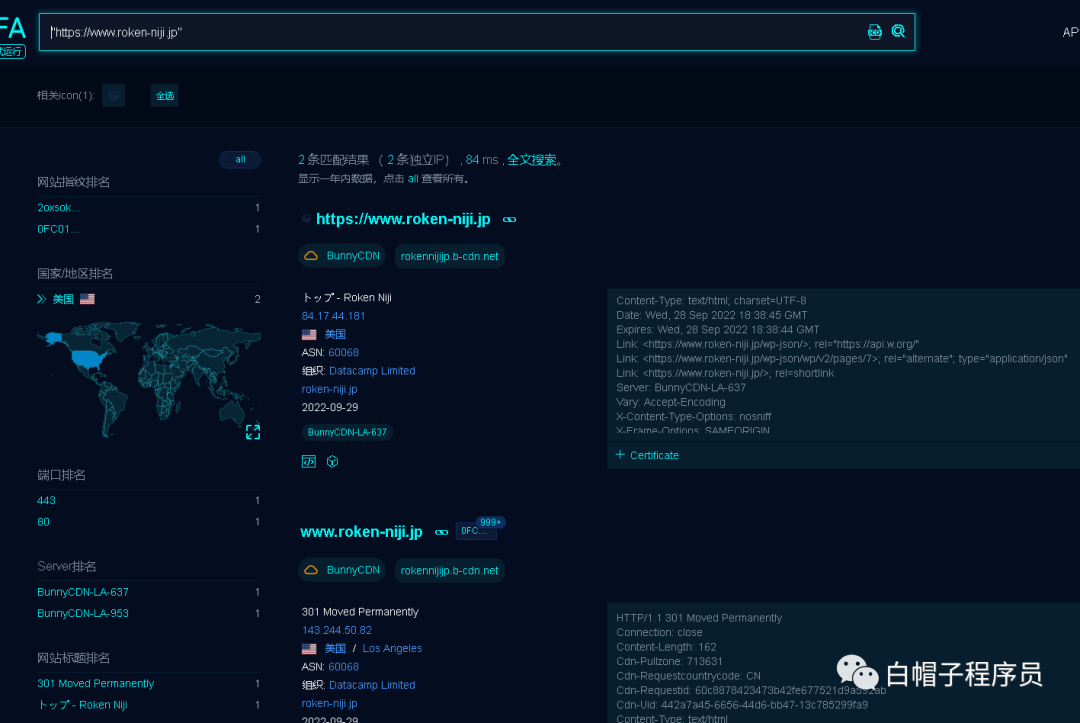Image resolution: width=1080 pixels, height=723 pixels.
Task: Filter by server BunnyCDN-LA-637 in sidebar
Action: (x=83, y=592)
